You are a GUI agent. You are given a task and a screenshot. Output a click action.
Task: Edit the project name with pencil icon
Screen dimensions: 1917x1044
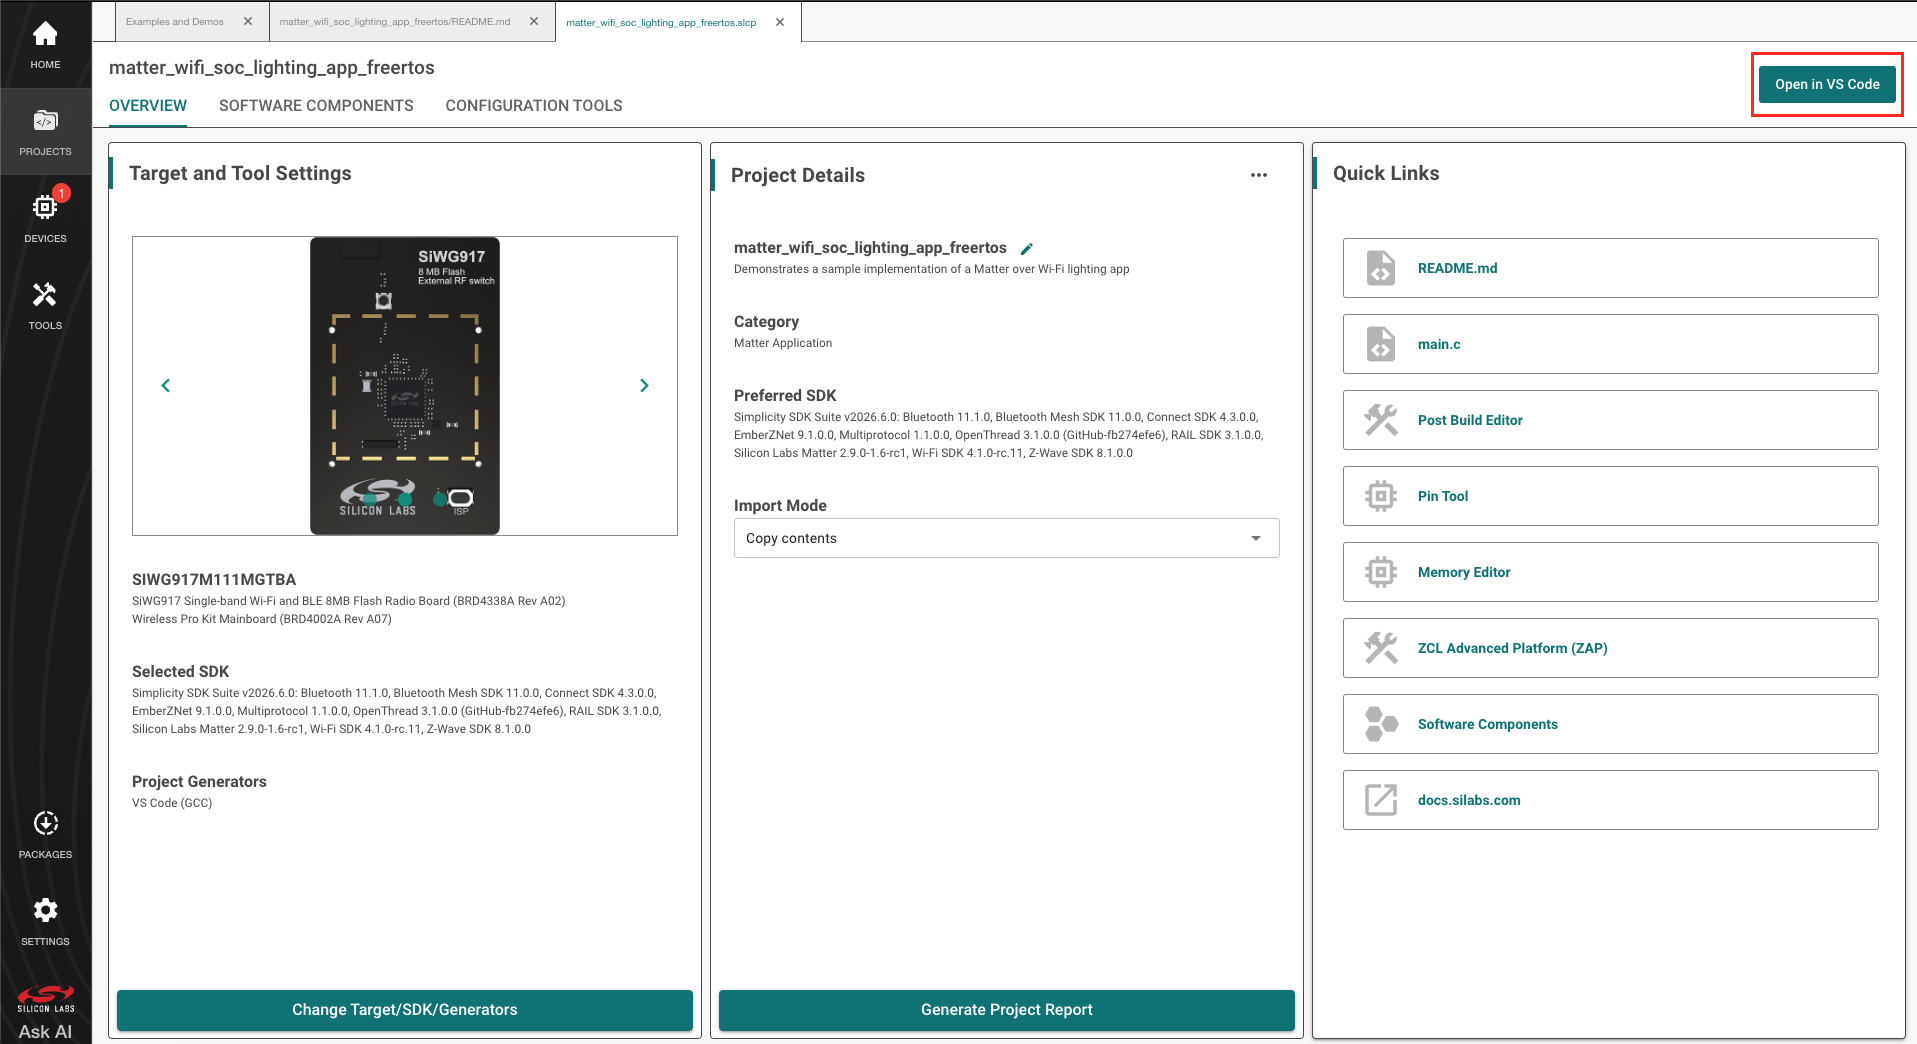1026,249
